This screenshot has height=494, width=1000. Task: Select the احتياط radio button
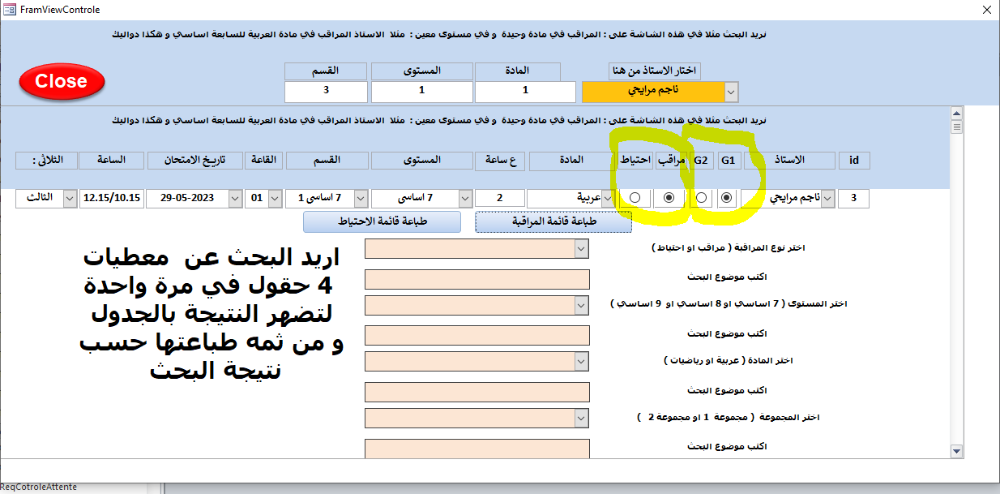(x=635, y=198)
